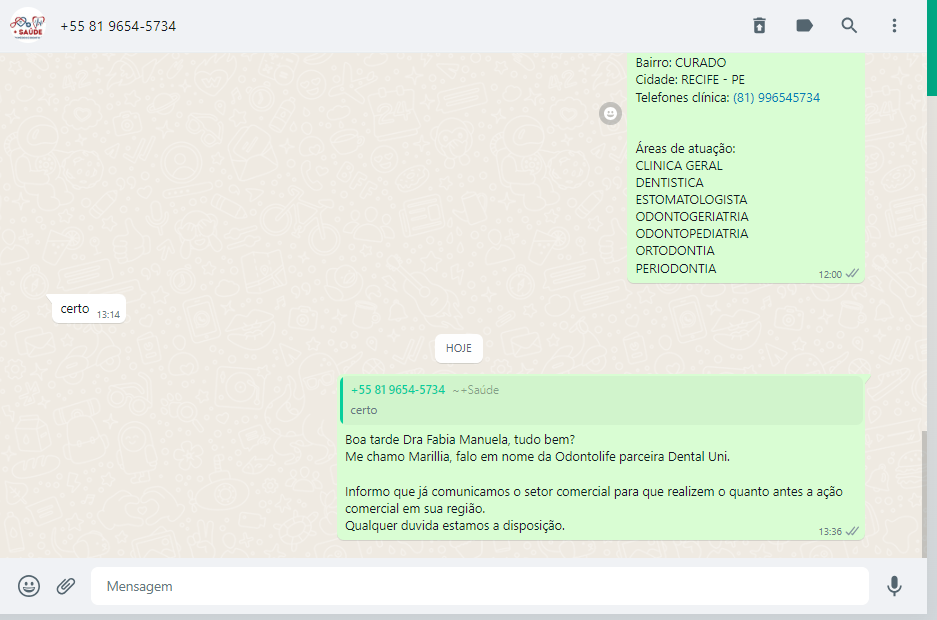Click the 'ODONTOPEDIATRIA' line in the message
The height and width of the screenshot is (620, 937).
pos(691,234)
